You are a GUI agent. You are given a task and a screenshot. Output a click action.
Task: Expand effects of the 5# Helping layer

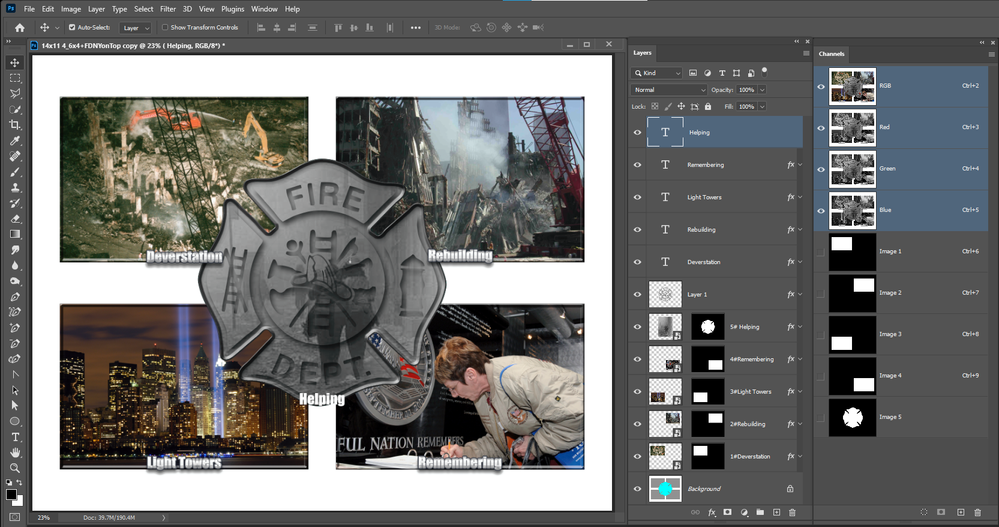[x=800, y=327]
